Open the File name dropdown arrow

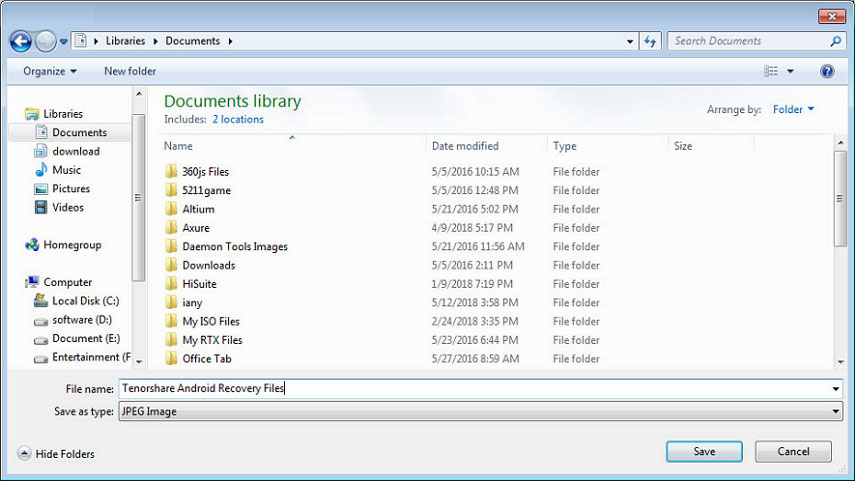(835, 389)
